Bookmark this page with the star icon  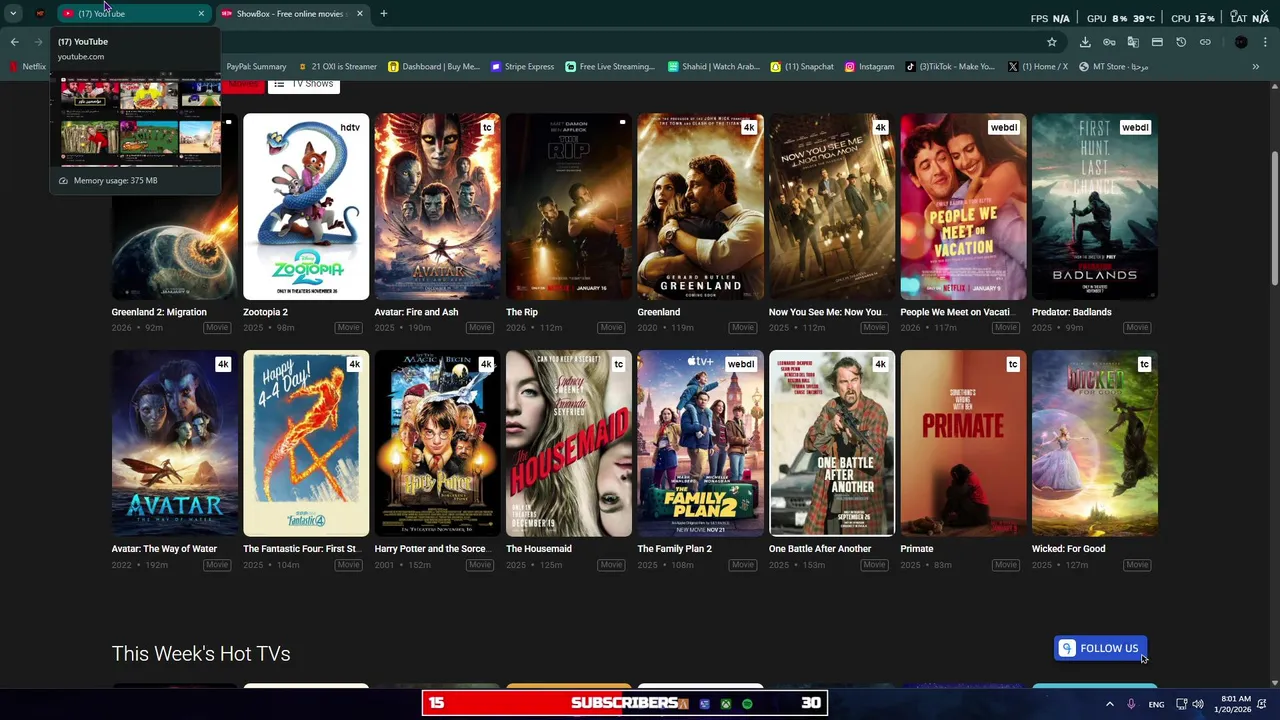point(1051,42)
